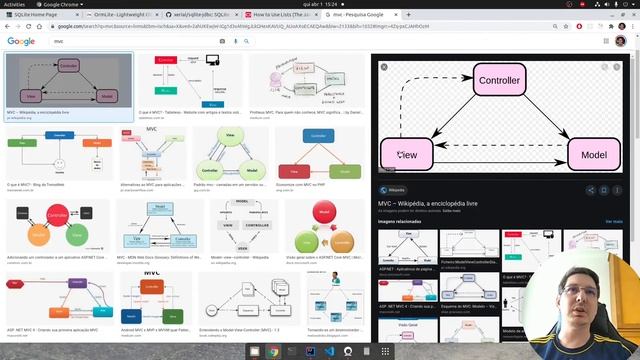Open the Google account avatar
The width and height of the screenshot is (640, 360).
(x=621, y=41)
